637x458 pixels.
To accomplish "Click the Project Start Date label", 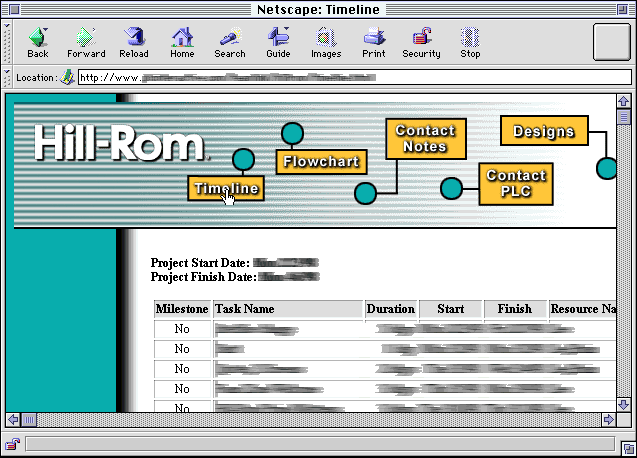I will click(200, 263).
